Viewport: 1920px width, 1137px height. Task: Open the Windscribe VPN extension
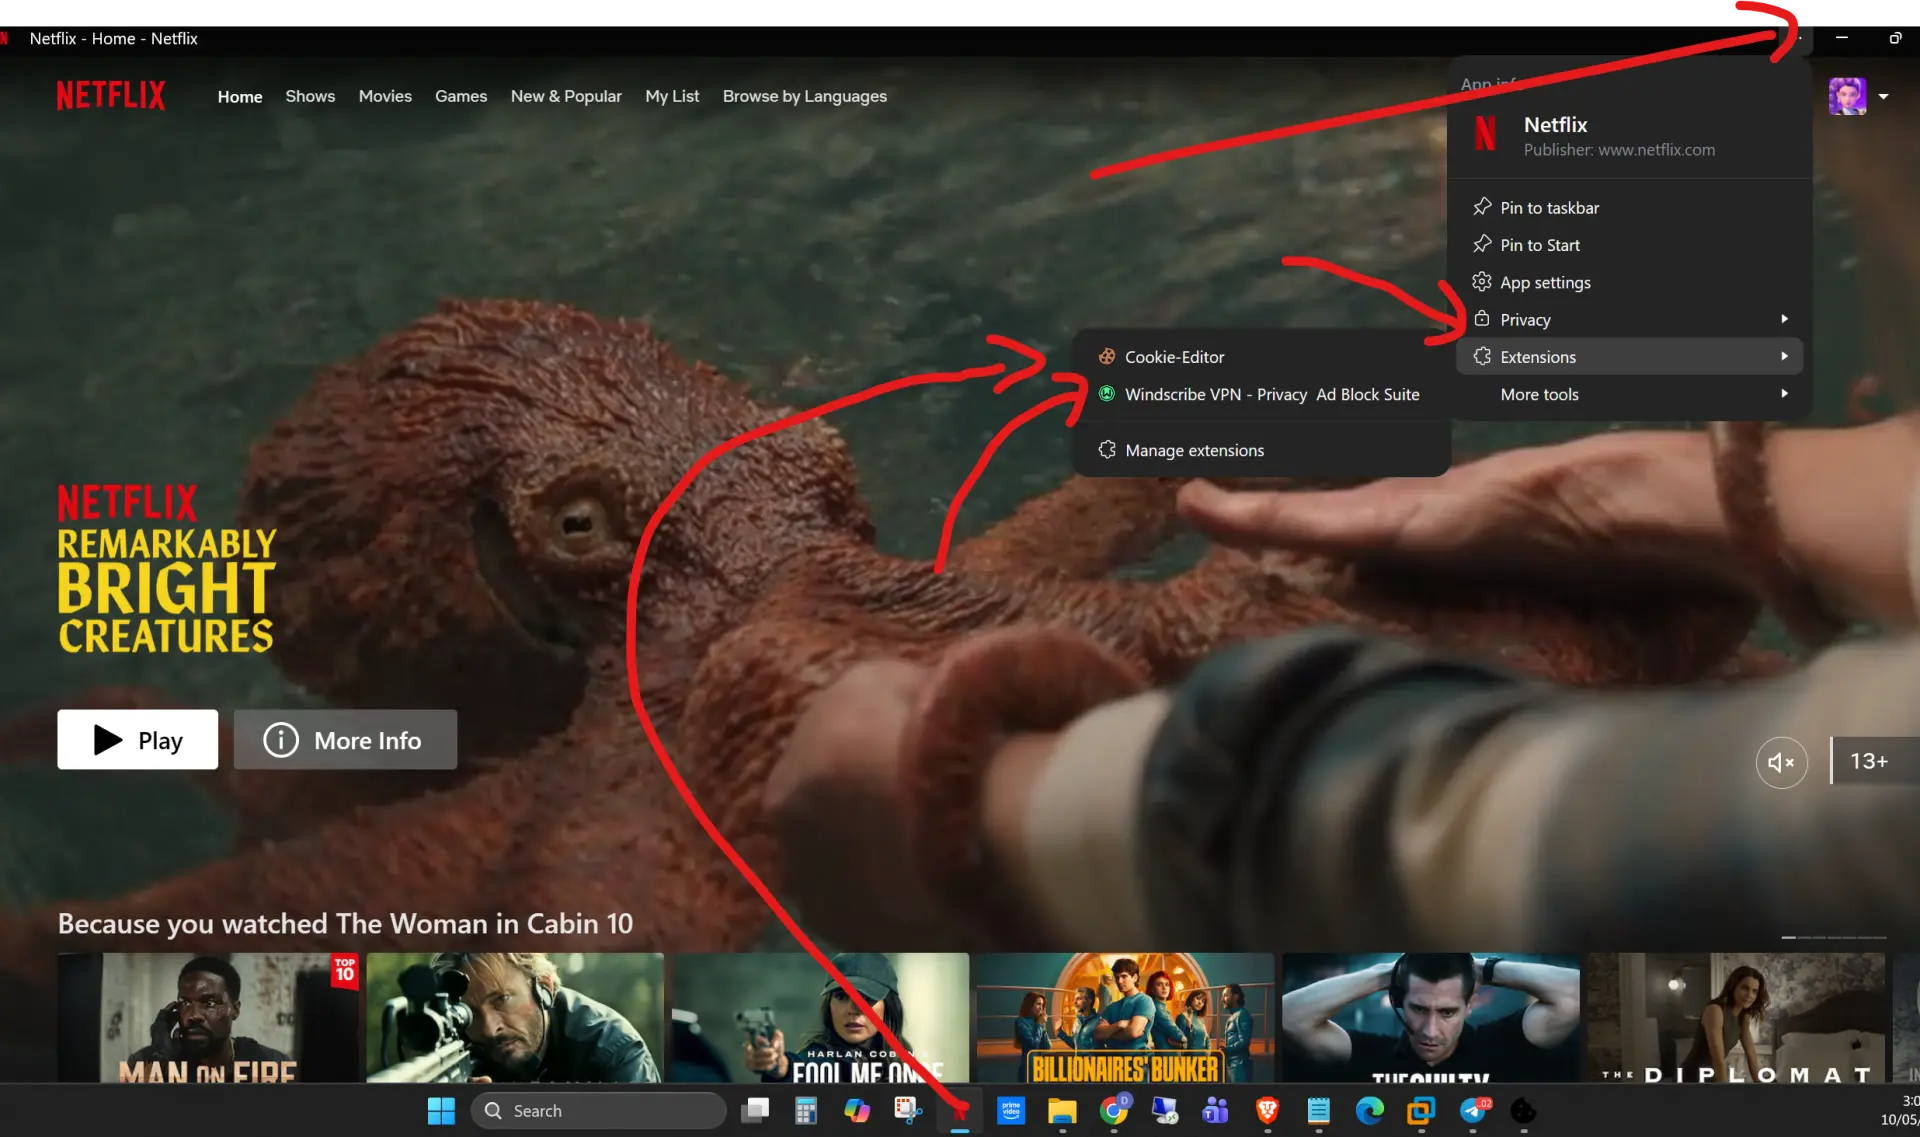[1262, 394]
